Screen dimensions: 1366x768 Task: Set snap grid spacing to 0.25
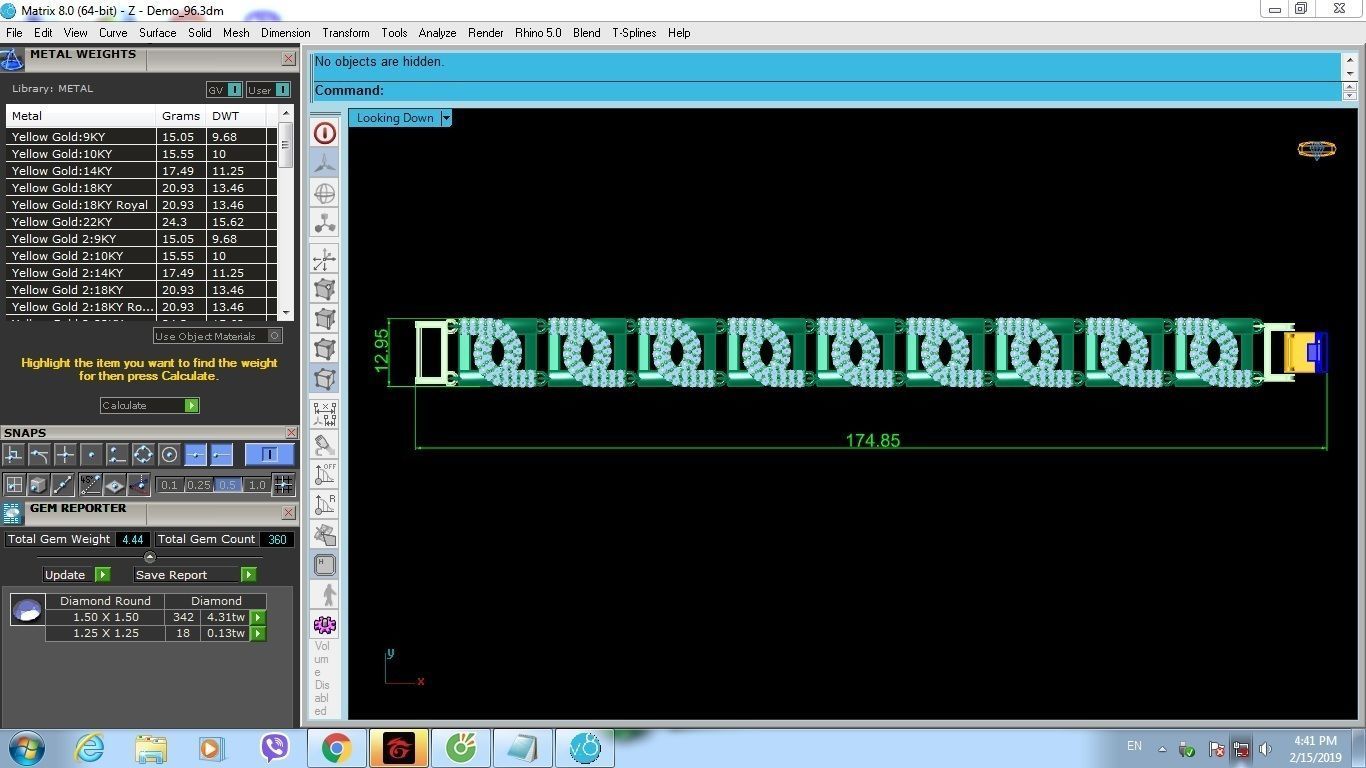[199, 485]
